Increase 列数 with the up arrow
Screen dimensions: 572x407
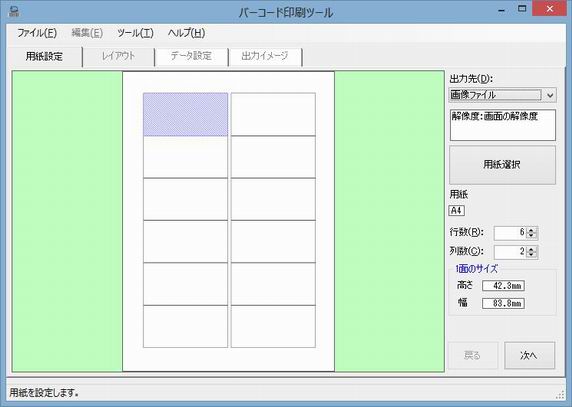click(531, 249)
